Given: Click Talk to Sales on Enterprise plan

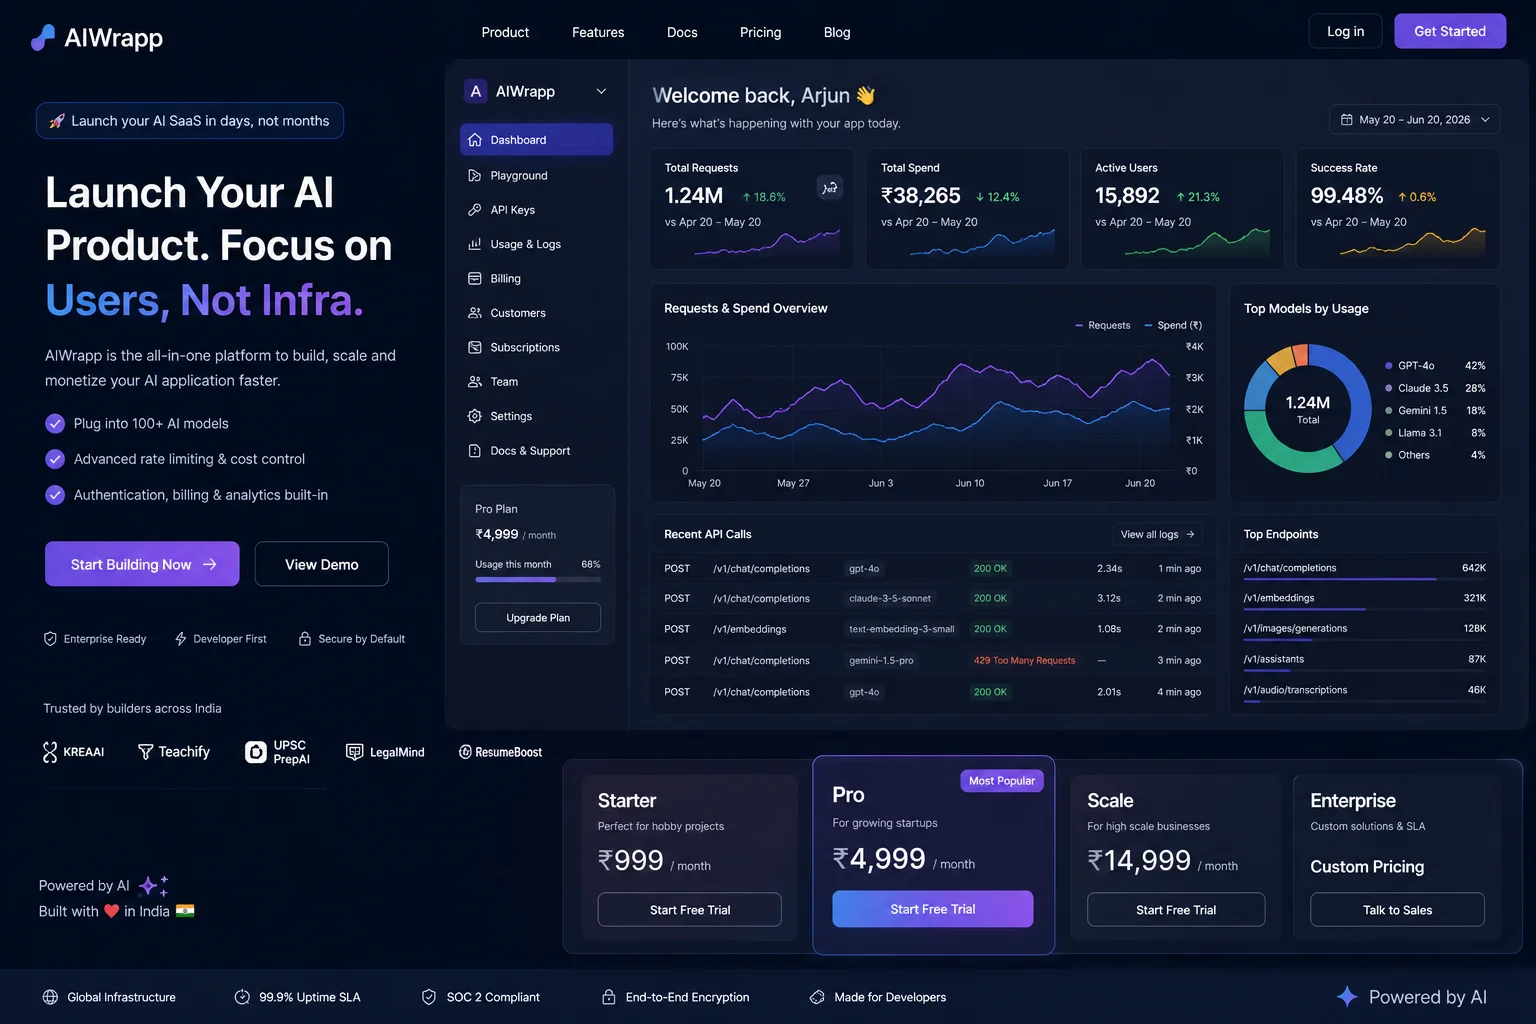Looking at the screenshot, I should coord(1397,910).
